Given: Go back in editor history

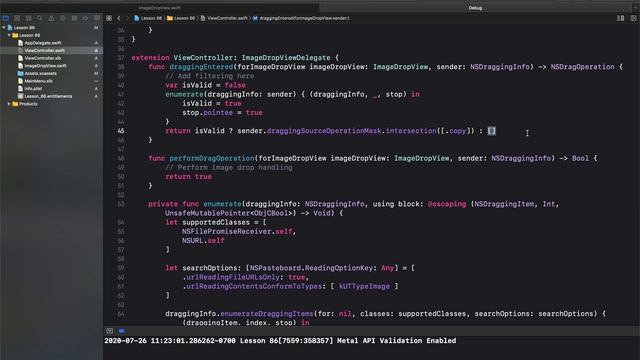Looking at the screenshot, I should [119, 18].
